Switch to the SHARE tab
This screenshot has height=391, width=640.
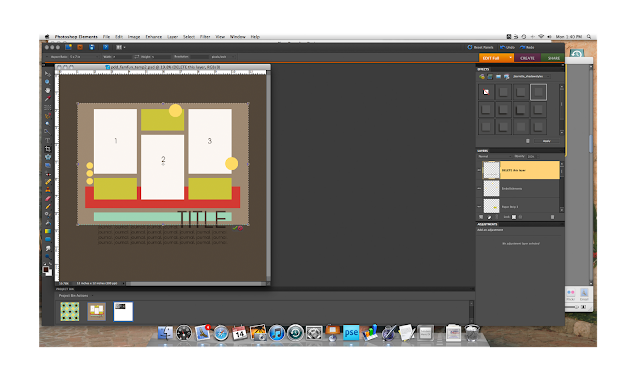click(553, 58)
